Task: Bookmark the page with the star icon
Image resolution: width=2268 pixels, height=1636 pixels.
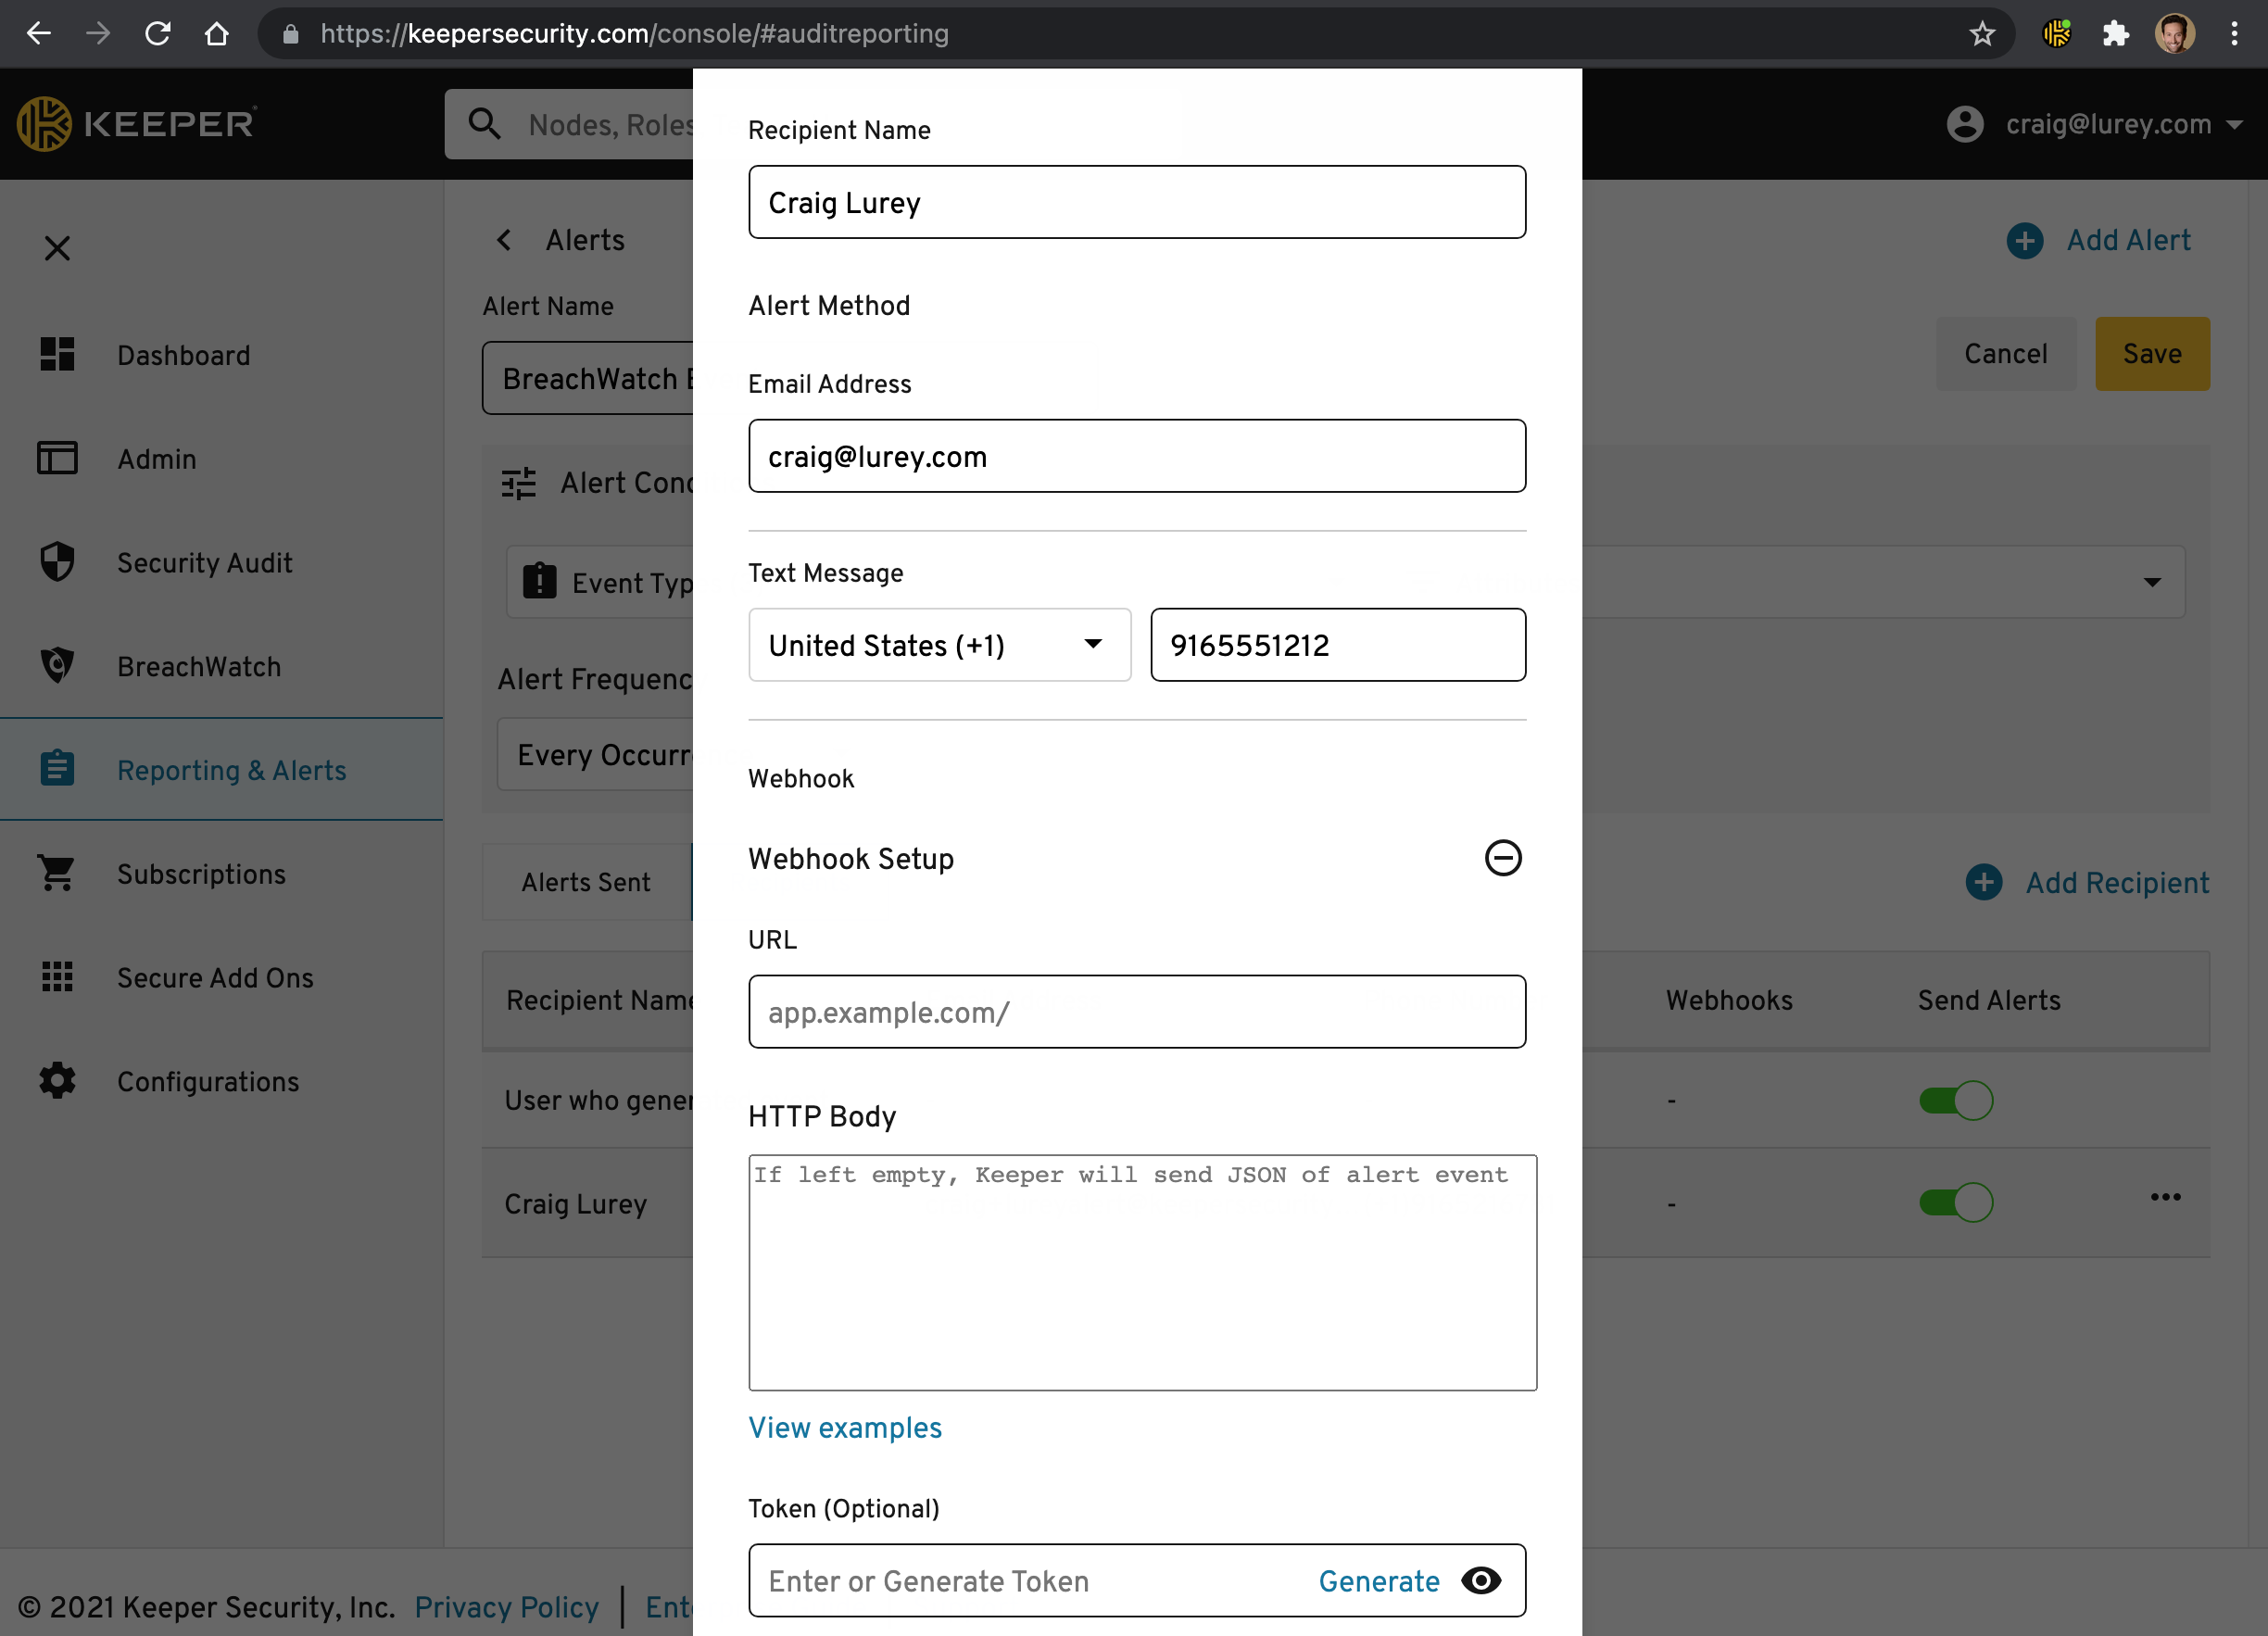Action: pos(1981,34)
